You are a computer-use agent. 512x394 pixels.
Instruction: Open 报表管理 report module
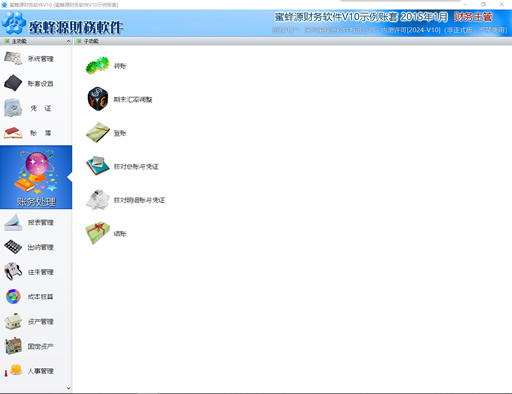coord(36,222)
